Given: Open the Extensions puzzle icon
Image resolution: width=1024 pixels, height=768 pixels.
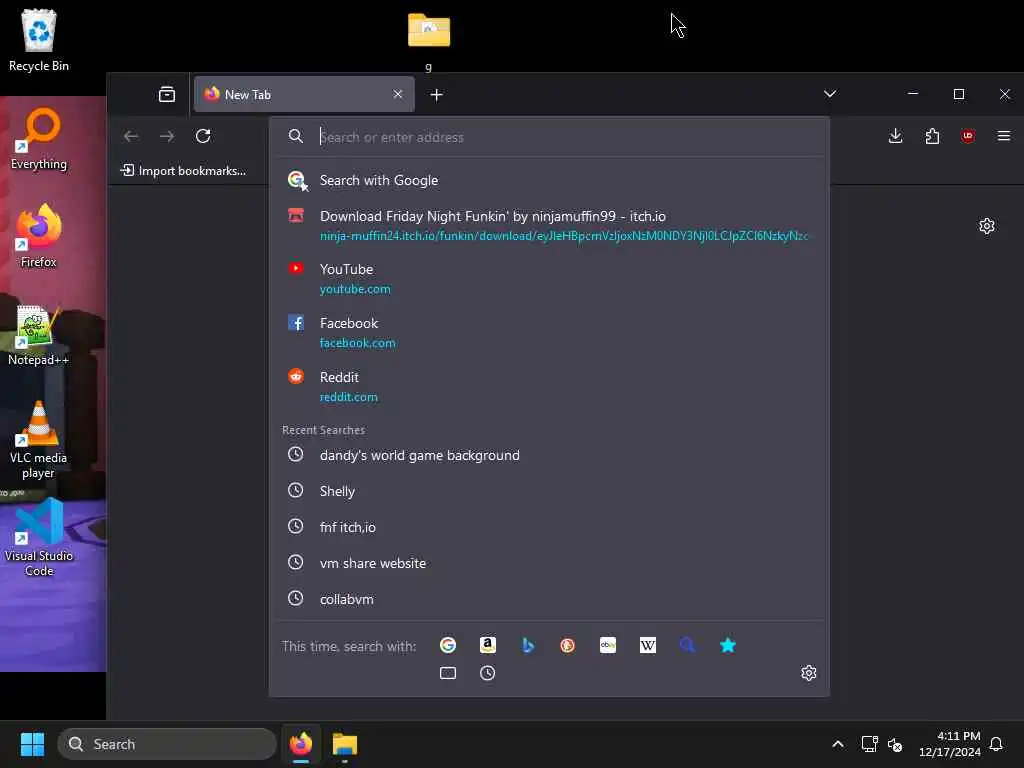Looking at the screenshot, I should pyautogui.click(x=932, y=136).
